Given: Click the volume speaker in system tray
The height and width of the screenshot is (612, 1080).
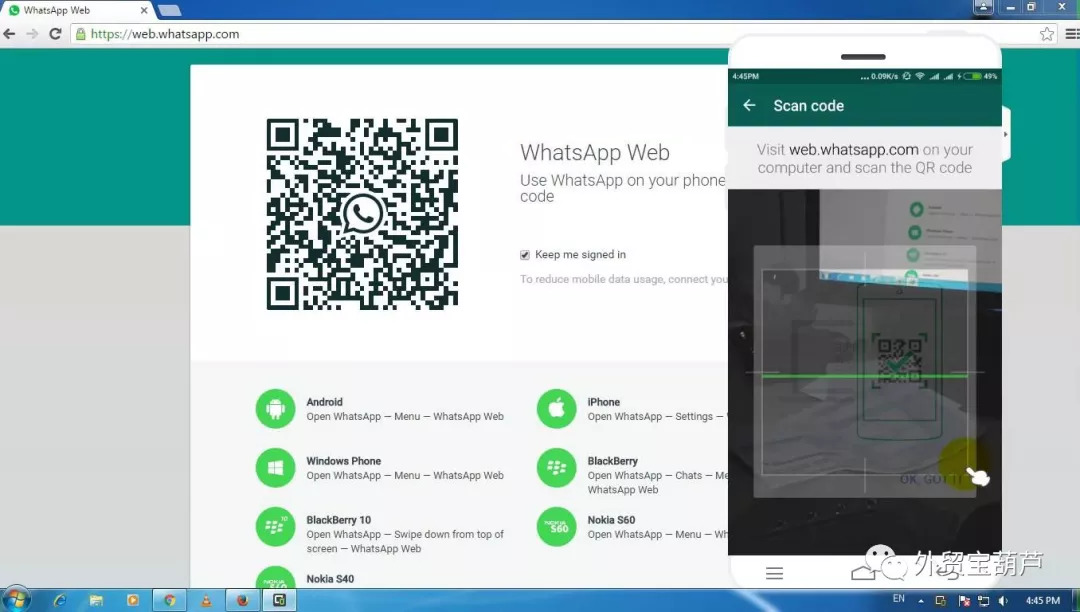Looking at the screenshot, I should click(x=1002, y=600).
